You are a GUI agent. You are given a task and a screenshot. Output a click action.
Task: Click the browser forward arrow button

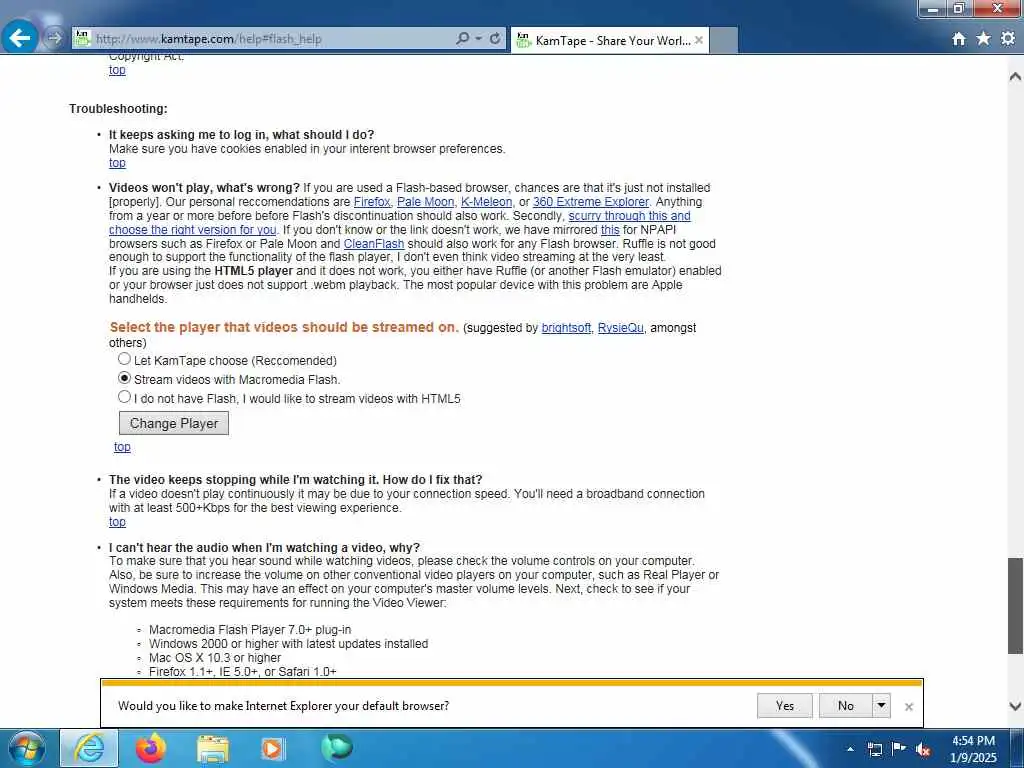[x=55, y=38]
